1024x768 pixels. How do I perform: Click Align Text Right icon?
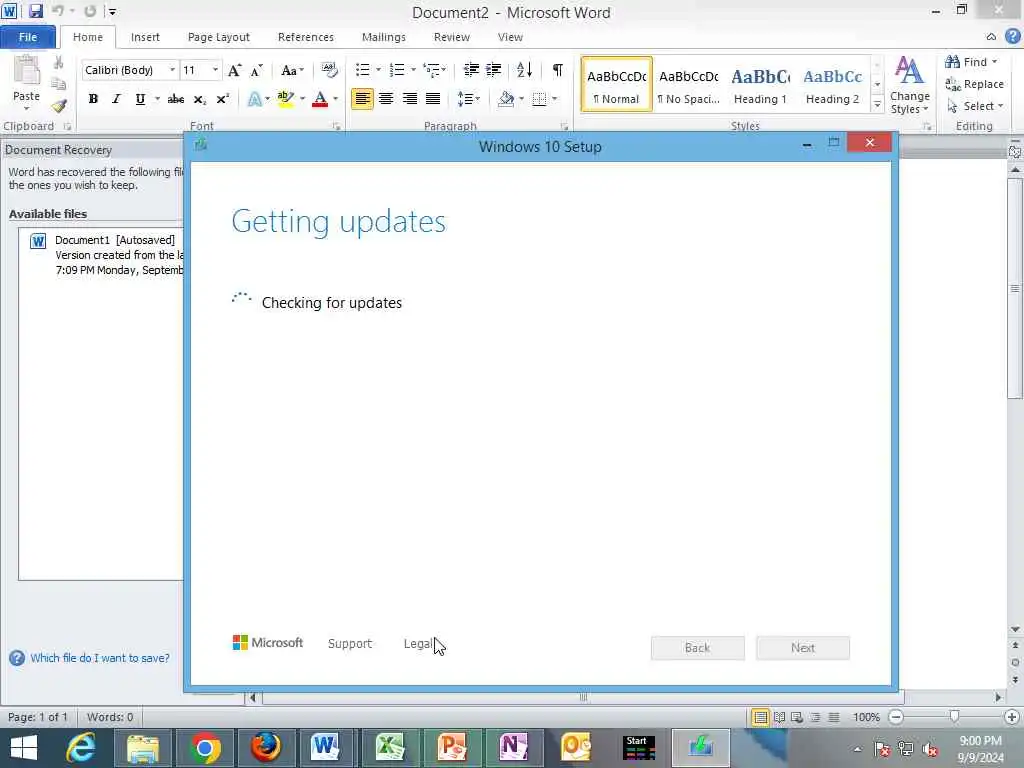pos(409,99)
